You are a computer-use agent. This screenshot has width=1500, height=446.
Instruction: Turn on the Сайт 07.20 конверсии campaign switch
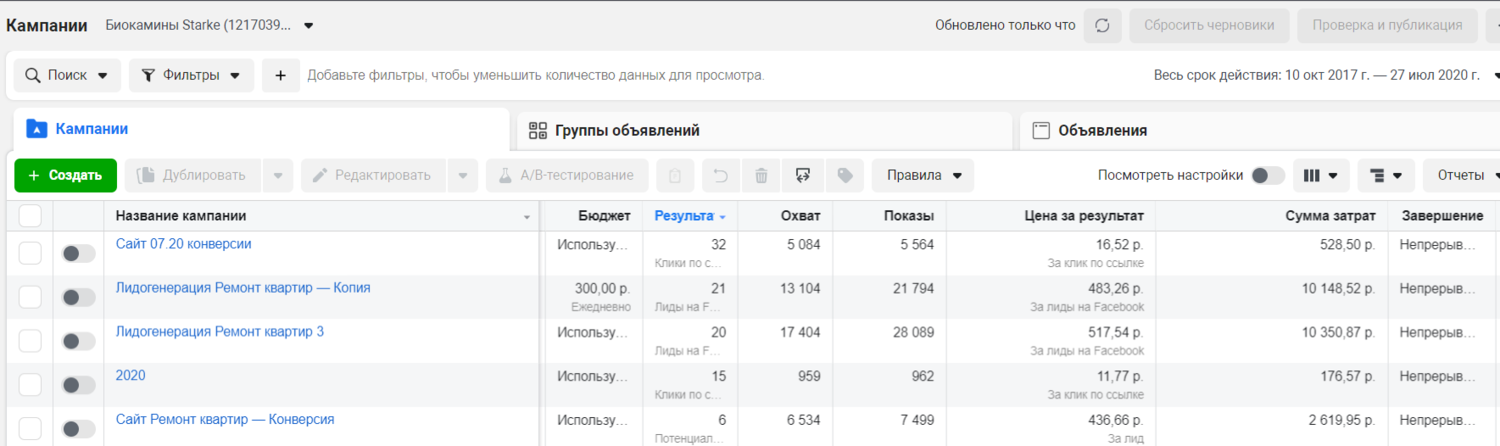coord(79,254)
